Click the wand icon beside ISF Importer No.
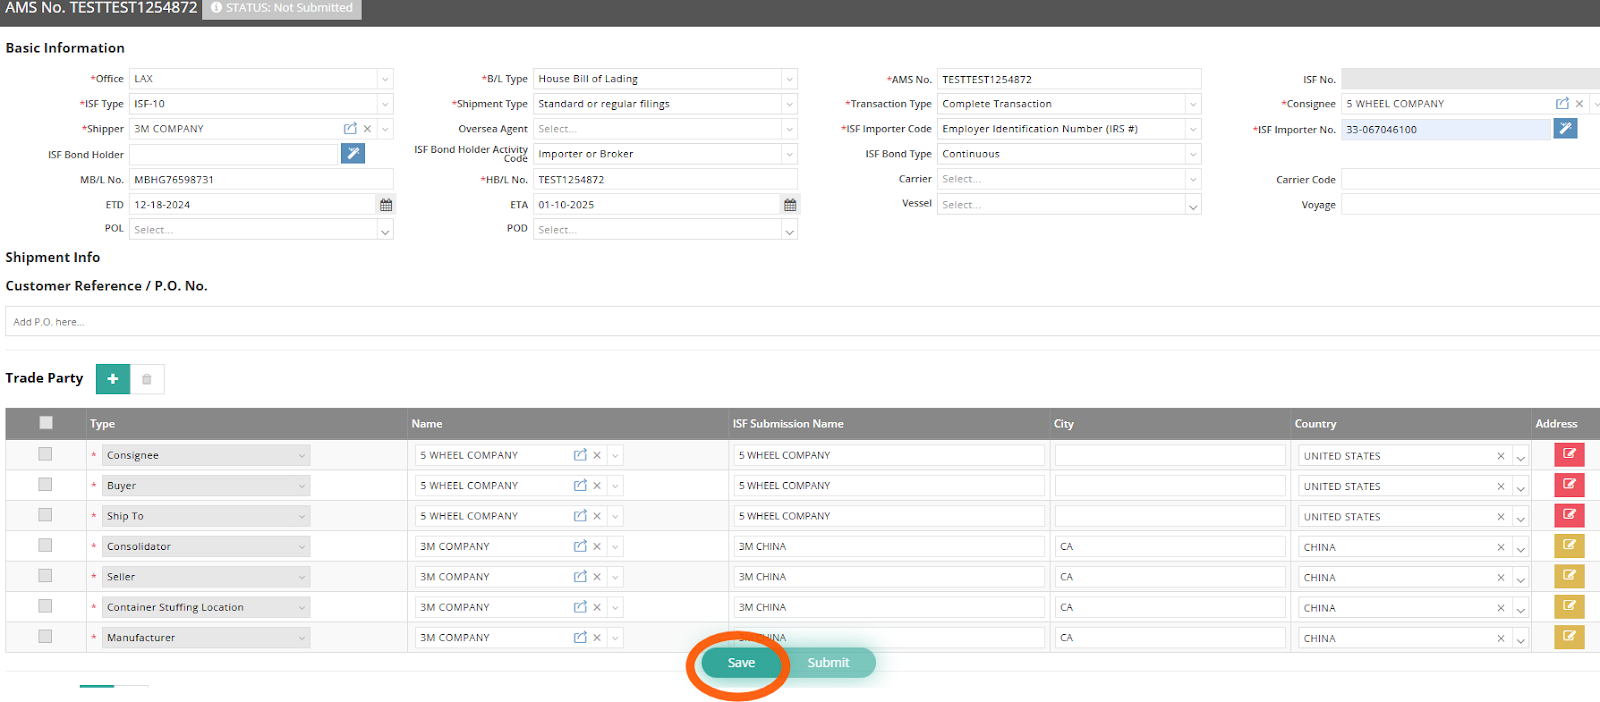Screen dimensions: 1600x702 coord(1565,129)
